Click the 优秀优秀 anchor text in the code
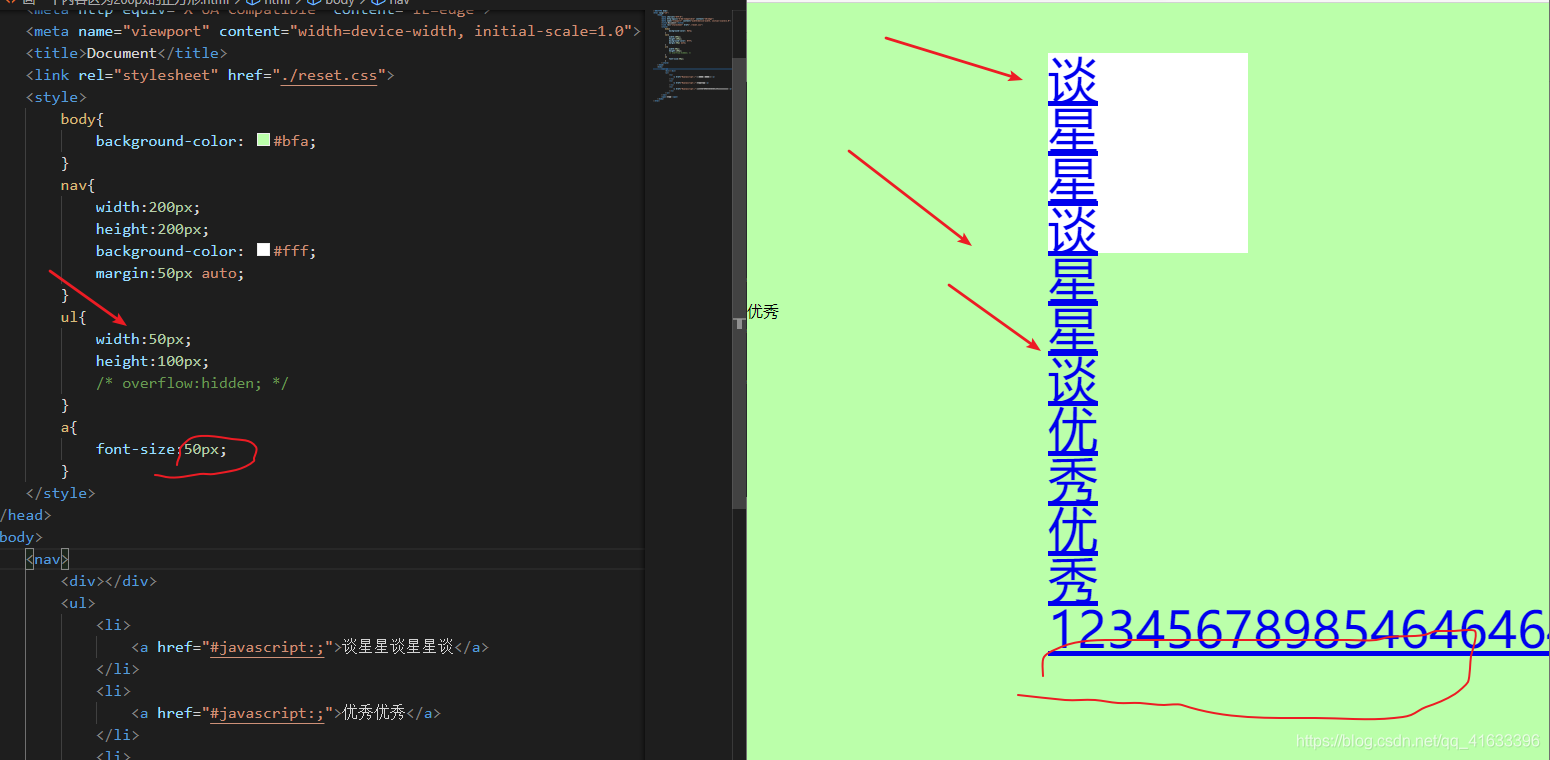The height and width of the screenshot is (760, 1550). [374, 713]
